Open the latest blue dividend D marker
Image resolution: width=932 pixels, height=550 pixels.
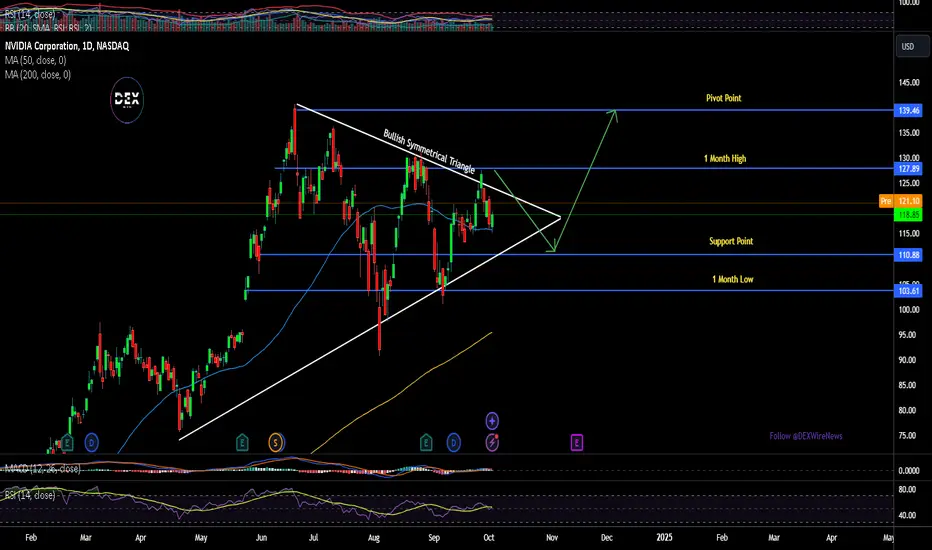(x=454, y=442)
